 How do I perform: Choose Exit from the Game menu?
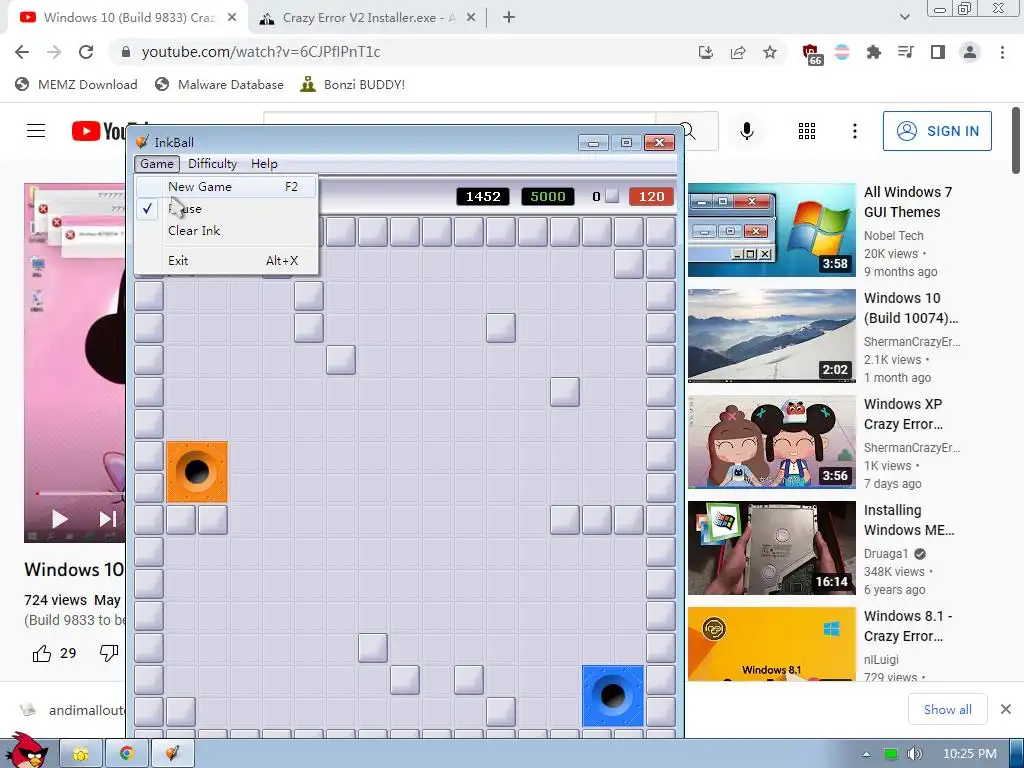point(225,261)
